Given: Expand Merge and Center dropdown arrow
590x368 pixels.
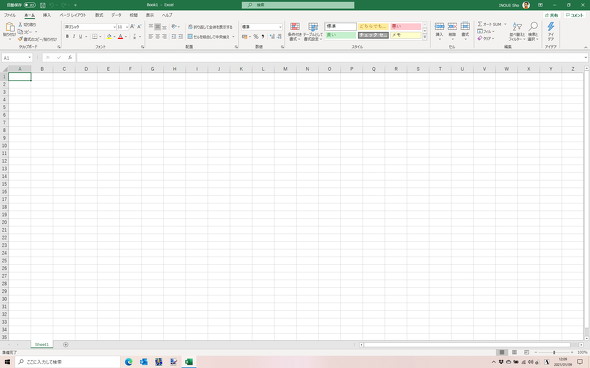Looking at the screenshot, I should tap(233, 37).
